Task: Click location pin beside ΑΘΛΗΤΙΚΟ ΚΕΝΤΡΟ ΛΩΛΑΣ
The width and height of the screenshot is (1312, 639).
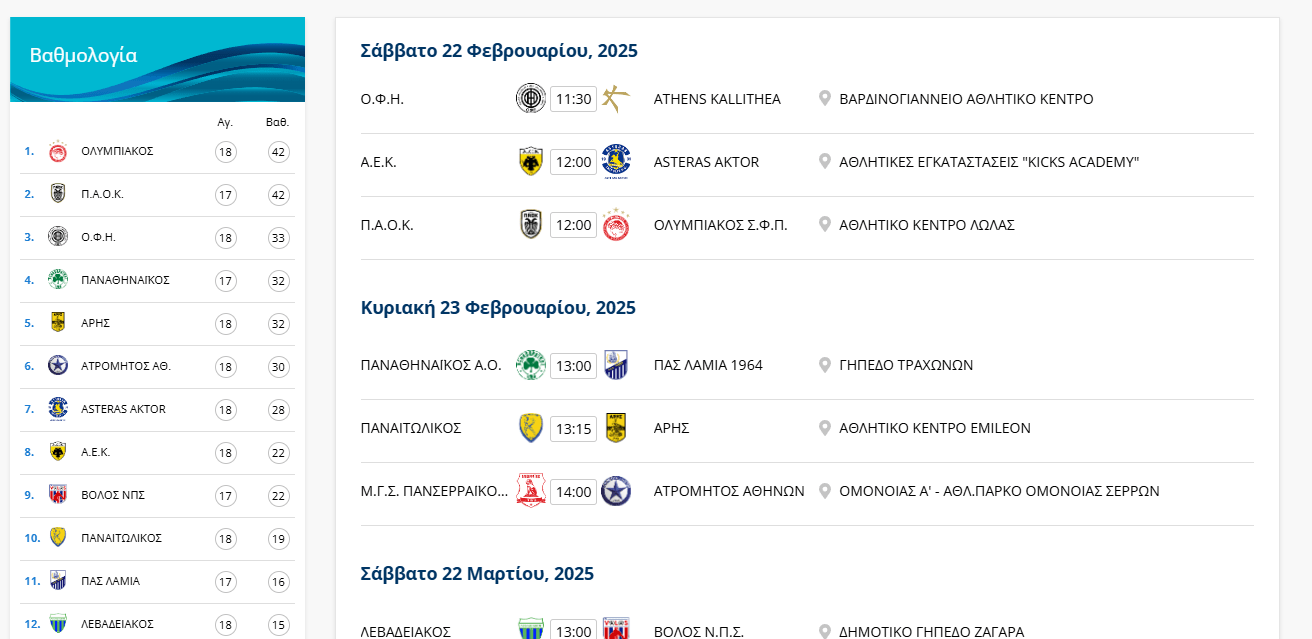Action: tap(825, 225)
